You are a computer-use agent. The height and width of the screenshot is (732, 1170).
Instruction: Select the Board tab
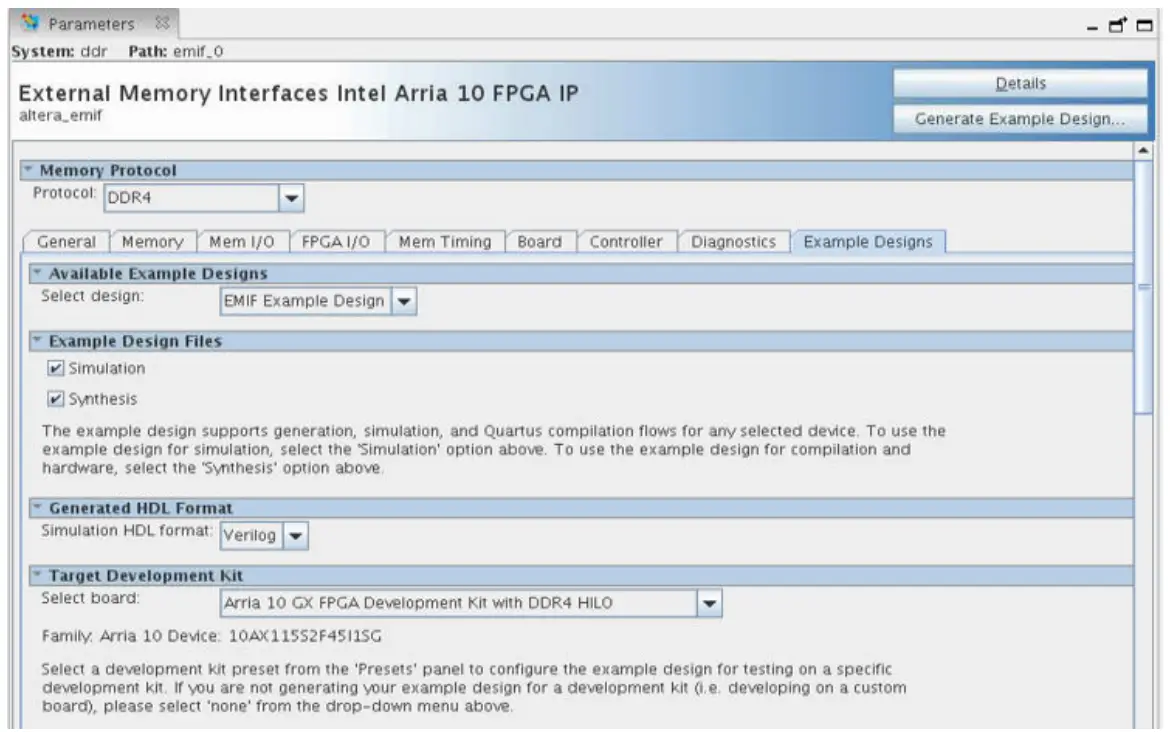click(539, 242)
